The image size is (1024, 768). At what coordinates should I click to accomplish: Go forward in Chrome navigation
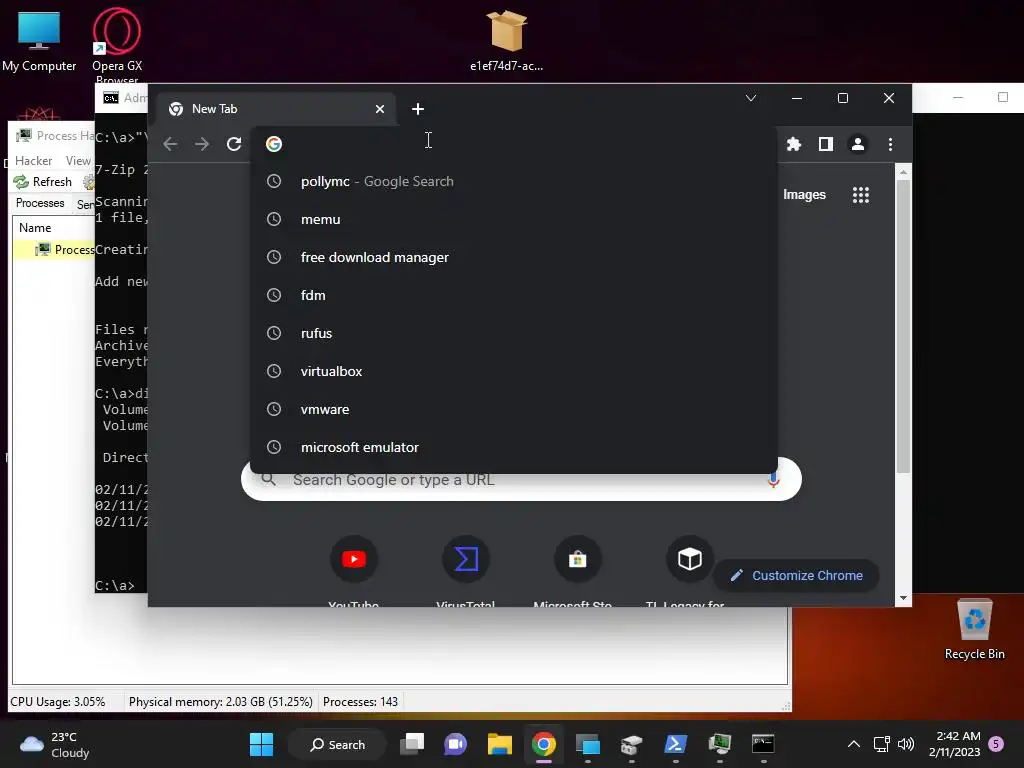tap(202, 144)
